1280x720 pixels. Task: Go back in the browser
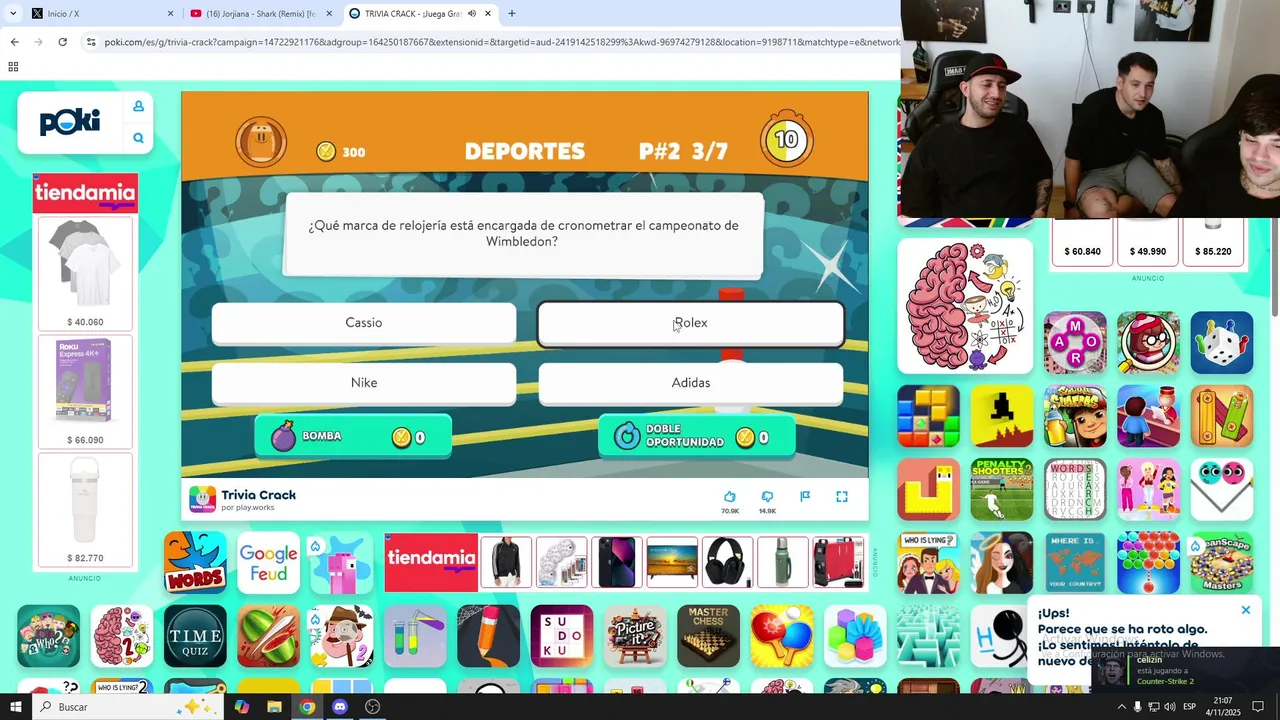(x=14, y=42)
